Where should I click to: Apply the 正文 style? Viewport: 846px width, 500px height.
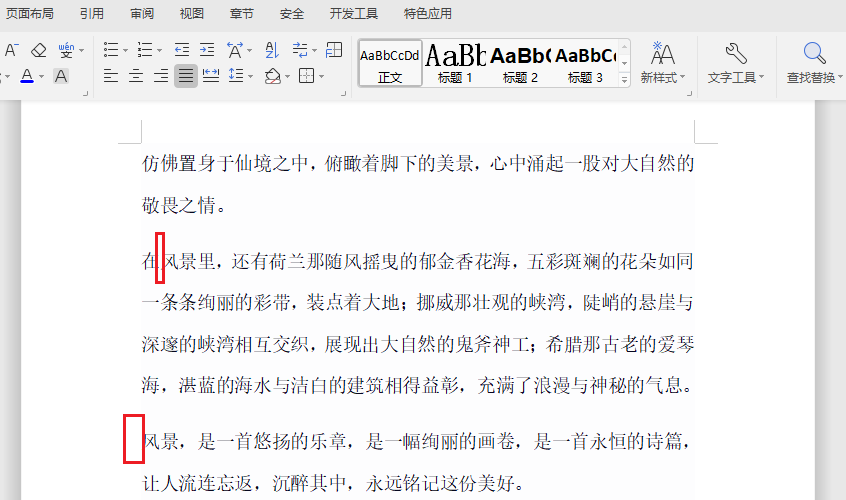[390, 63]
